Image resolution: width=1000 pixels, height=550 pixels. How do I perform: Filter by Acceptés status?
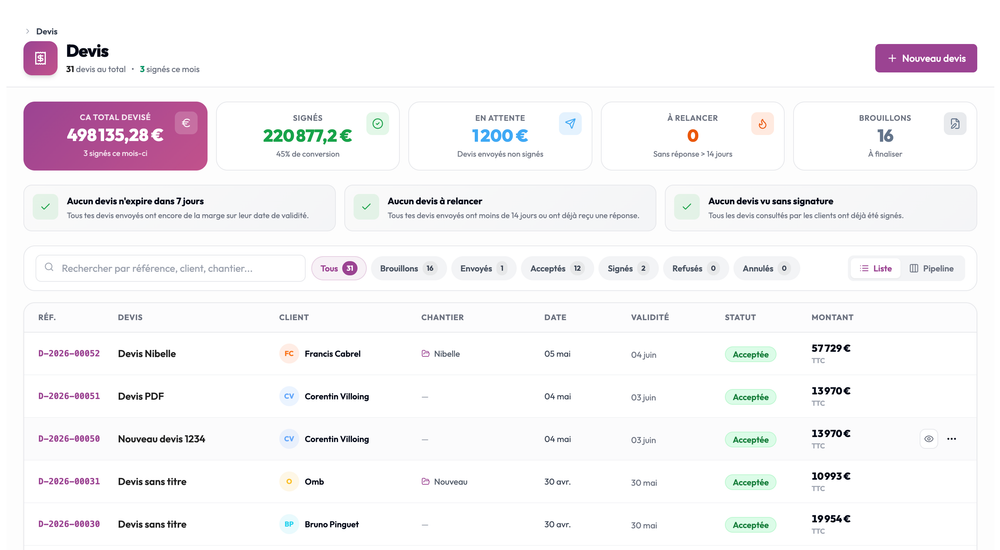[x=557, y=269]
